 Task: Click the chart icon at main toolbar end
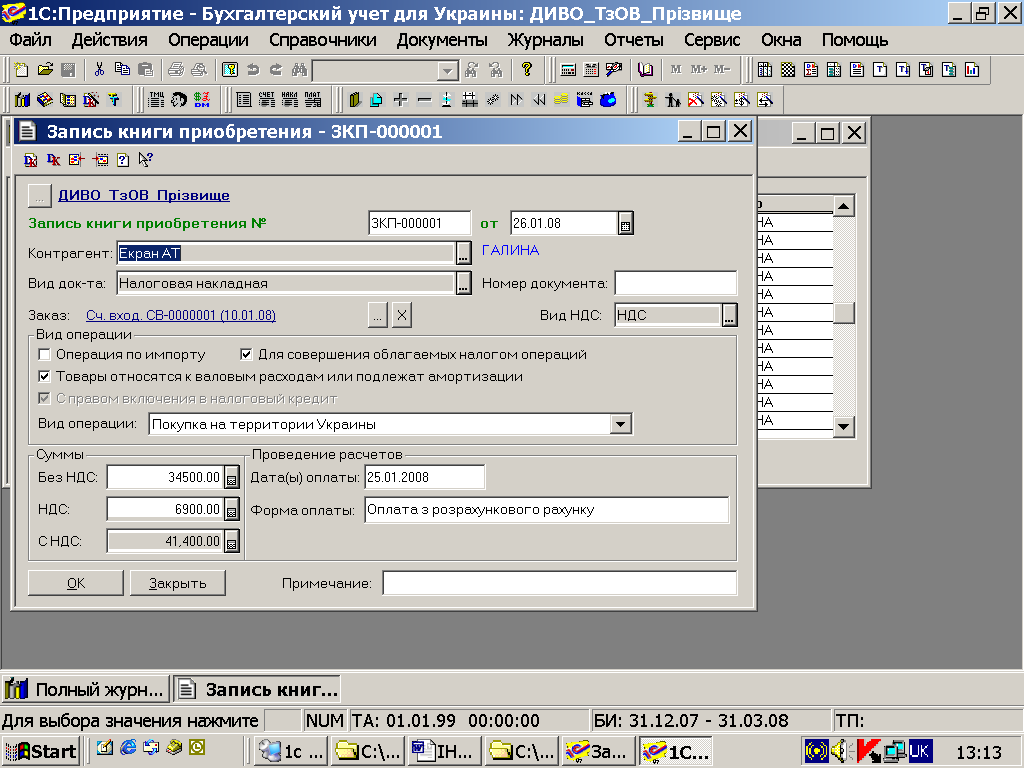point(972,69)
